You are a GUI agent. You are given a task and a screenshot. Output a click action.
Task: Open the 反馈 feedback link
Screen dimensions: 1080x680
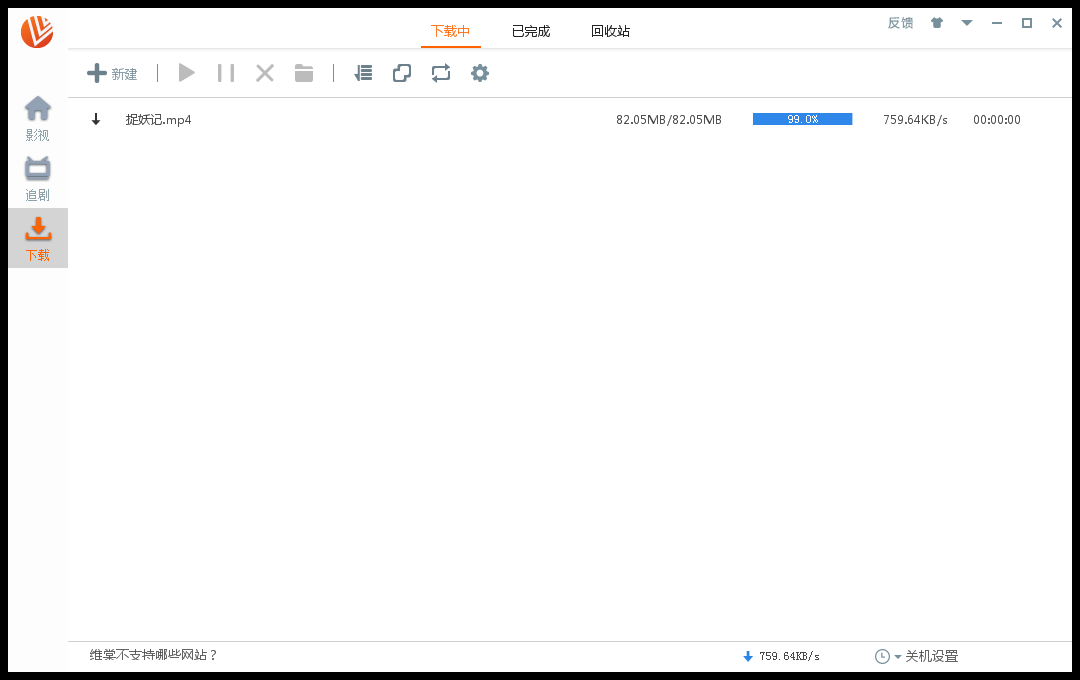[900, 23]
